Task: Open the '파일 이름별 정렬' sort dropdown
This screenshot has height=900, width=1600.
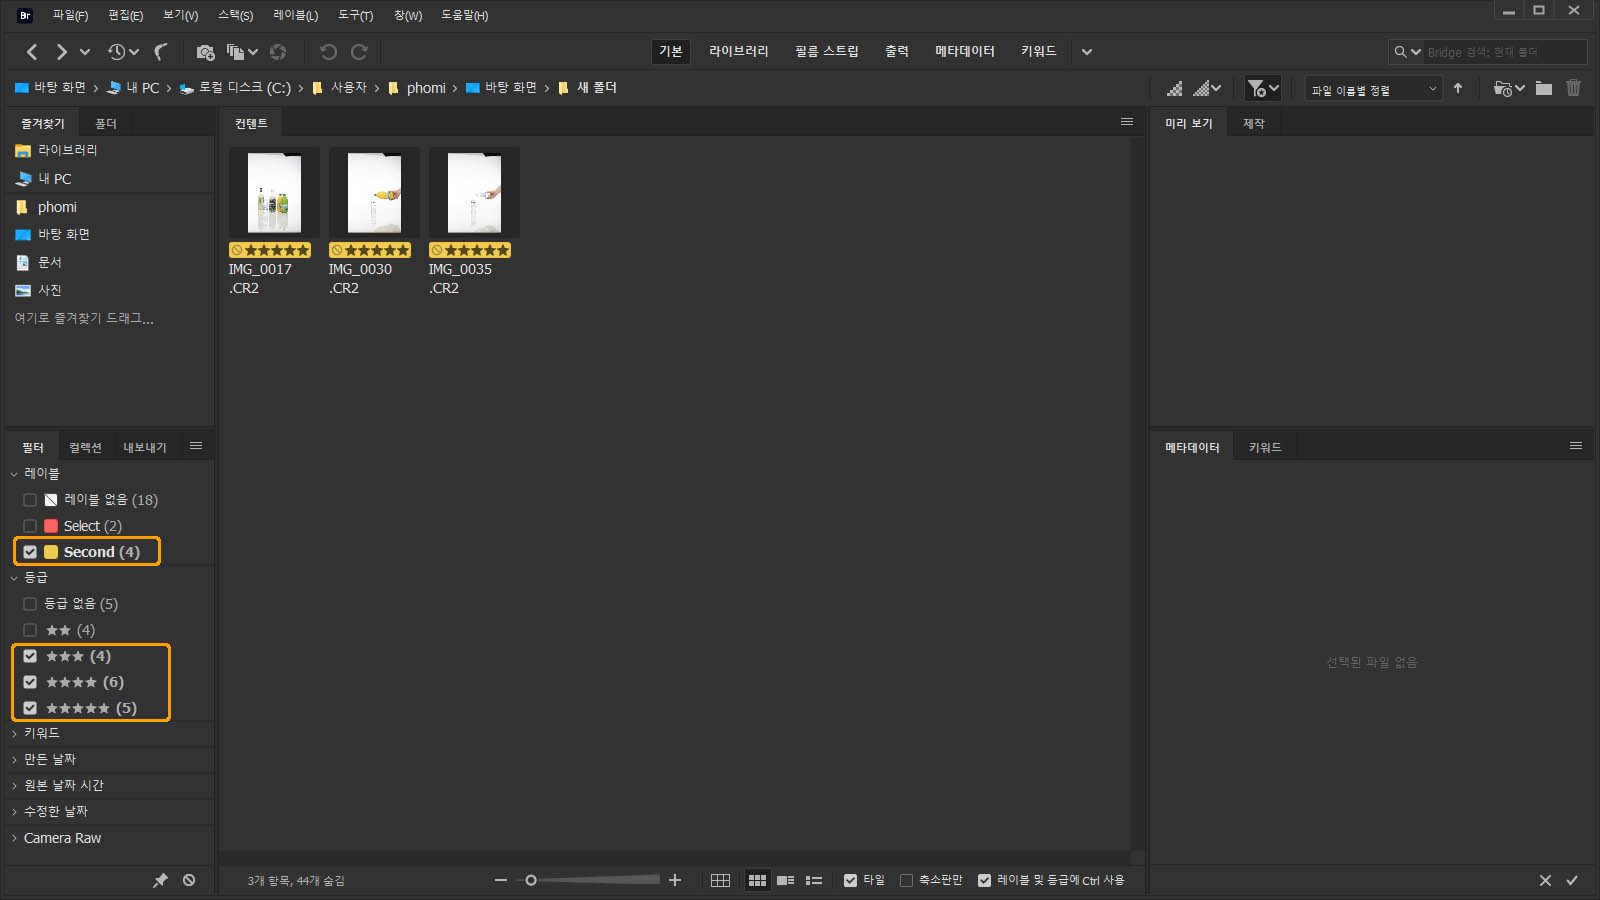Action: tap(1374, 89)
